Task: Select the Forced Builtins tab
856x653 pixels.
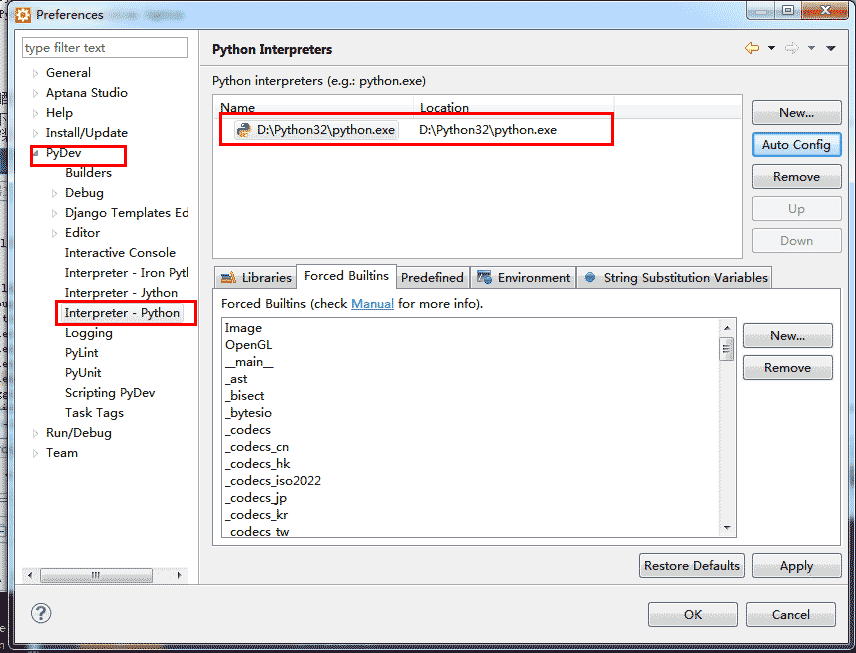Action: point(346,276)
